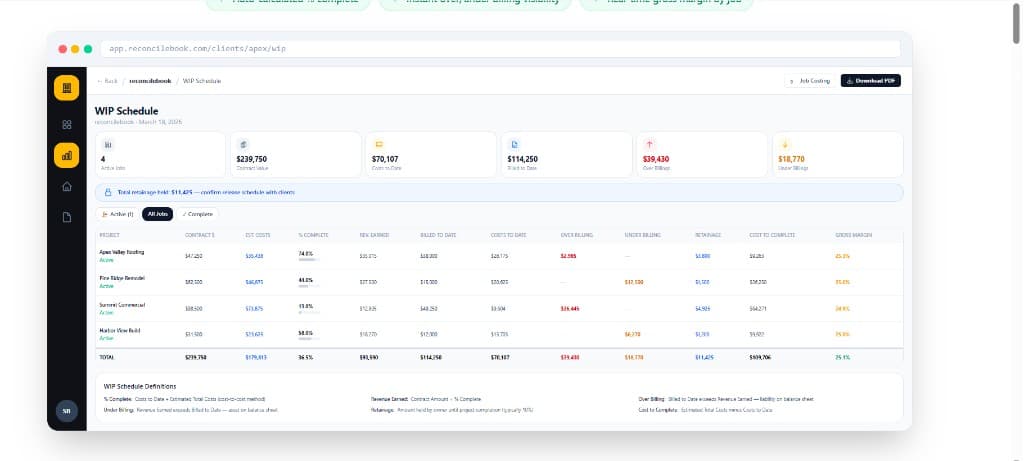Screen dimensions: 1024x461
Task: Click the yellow building logo icon in sidebar
Action: tap(67, 88)
